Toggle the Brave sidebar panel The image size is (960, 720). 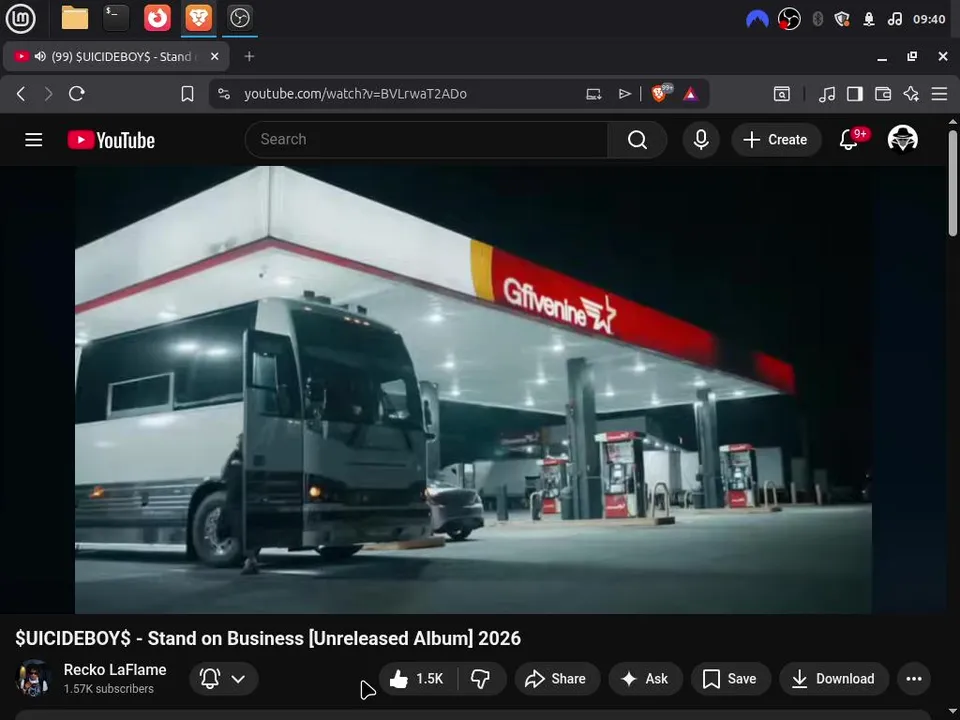point(855,94)
